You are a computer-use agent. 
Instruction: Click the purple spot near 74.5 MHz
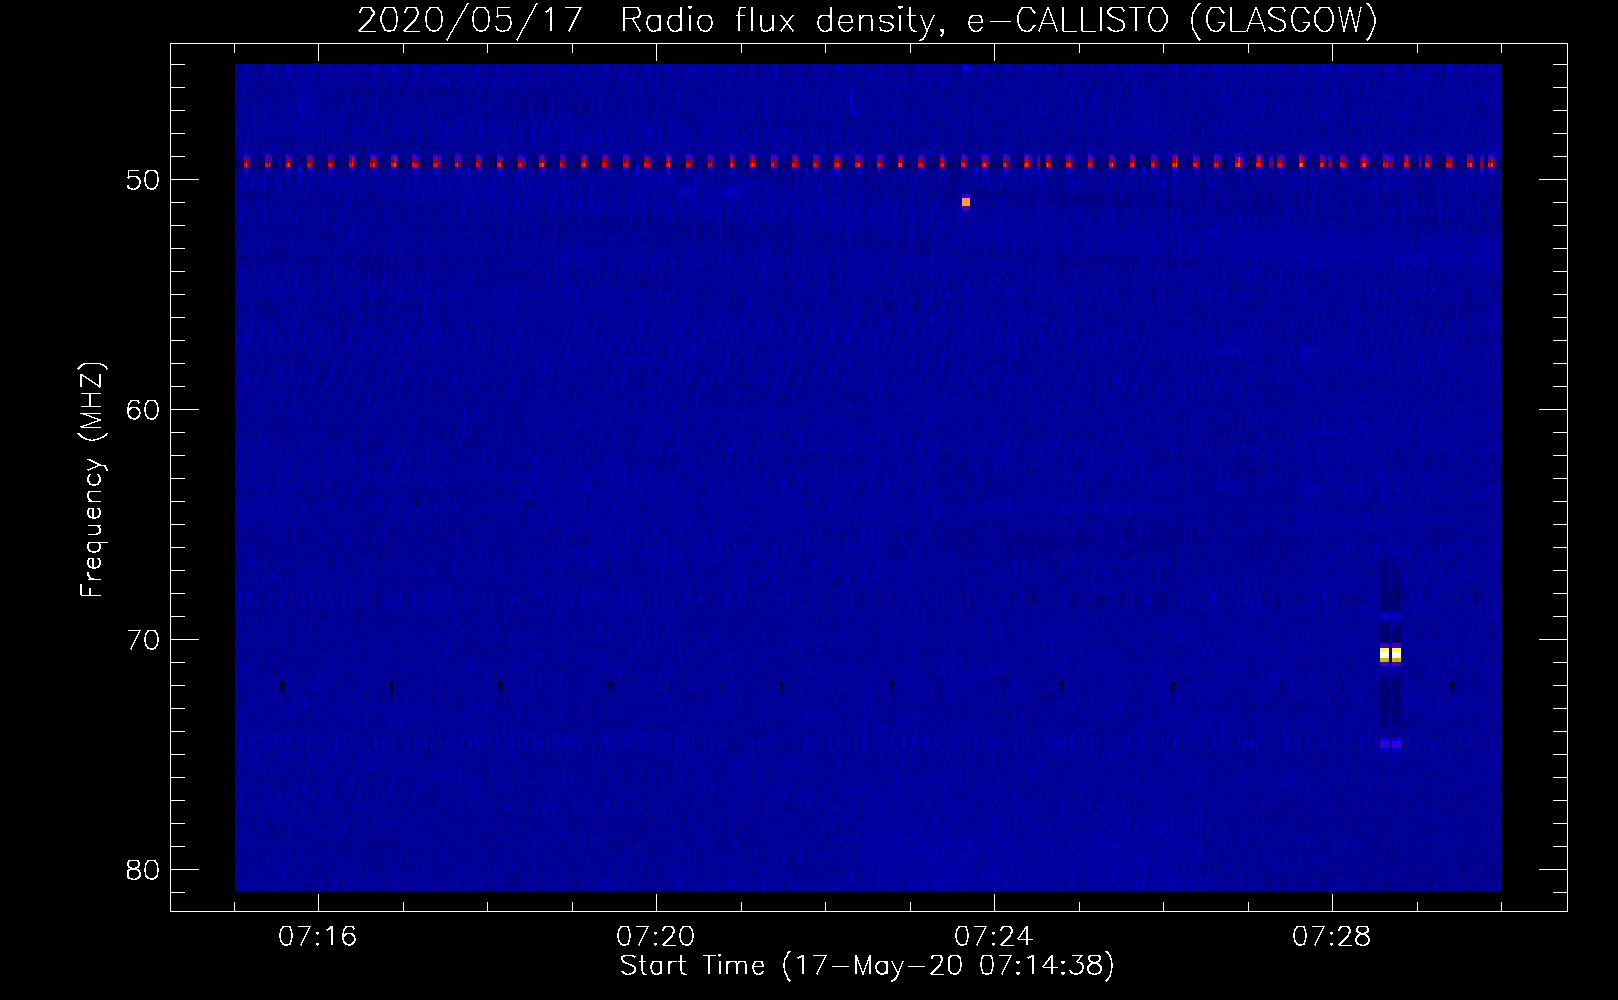(1391, 744)
